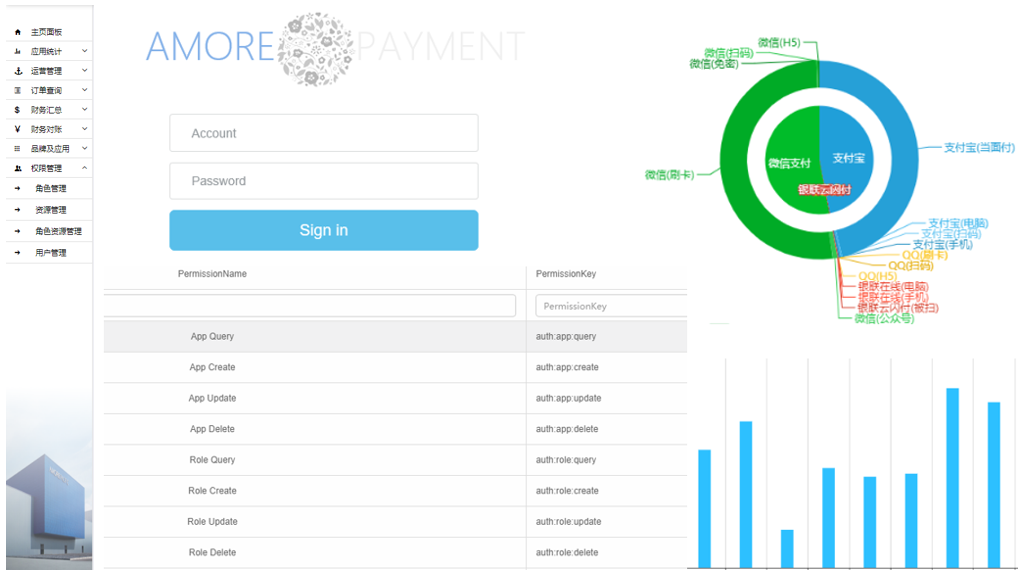This screenshot has height=576, width=1020.
Task: Expand the 运营管理 chevron
Action: click(x=85, y=70)
